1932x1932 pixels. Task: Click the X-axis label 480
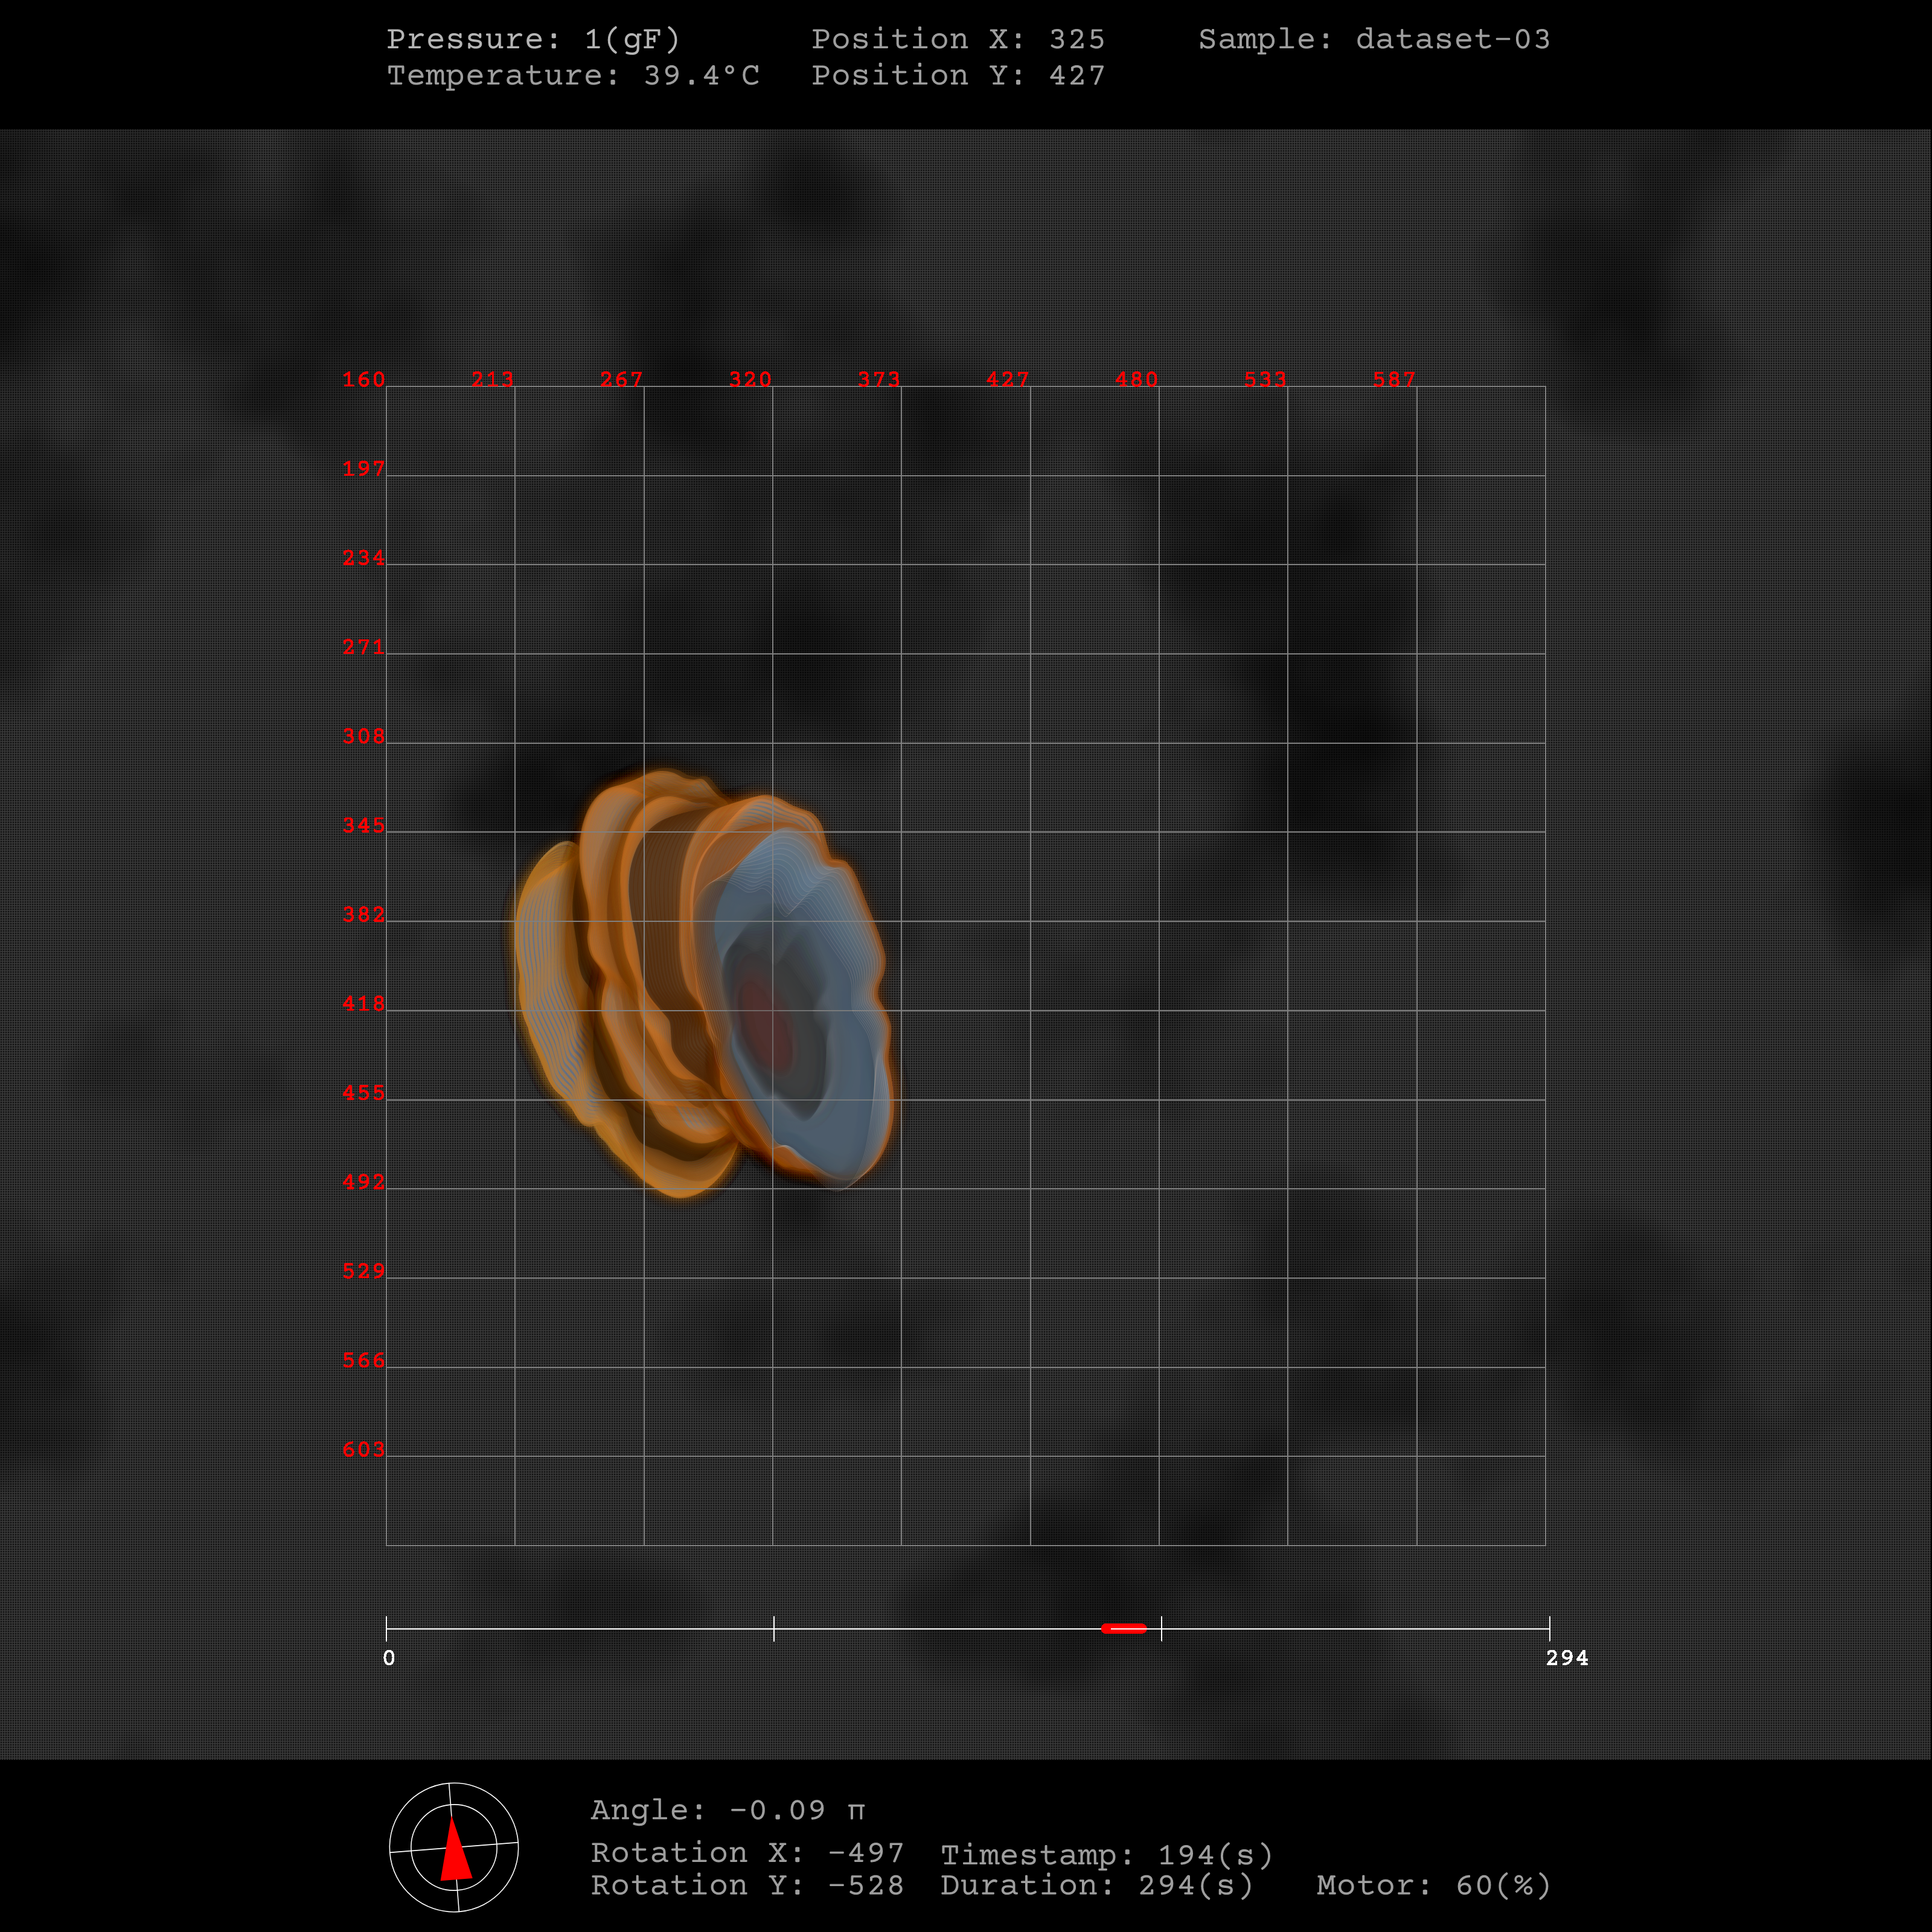click(x=1136, y=379)
